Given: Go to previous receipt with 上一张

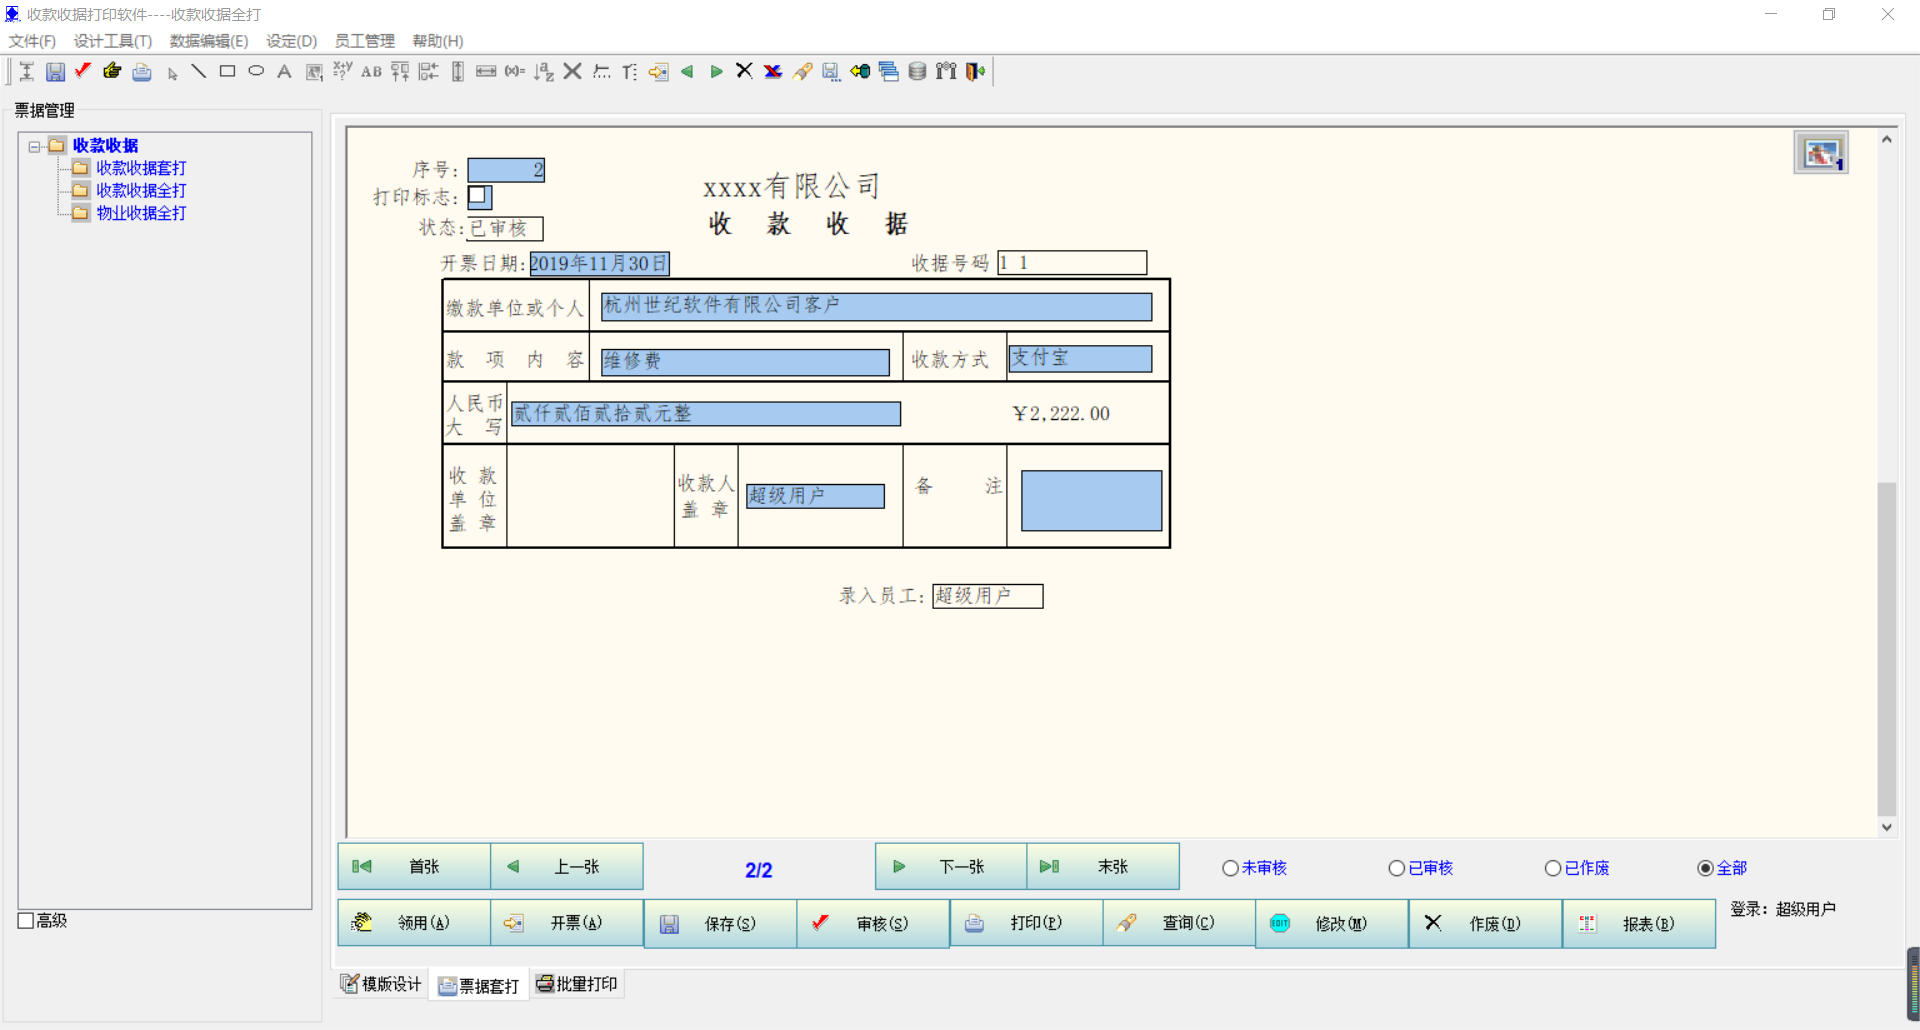Looking at the screenshot, I should pyautogui.click(x=567, y=866).
